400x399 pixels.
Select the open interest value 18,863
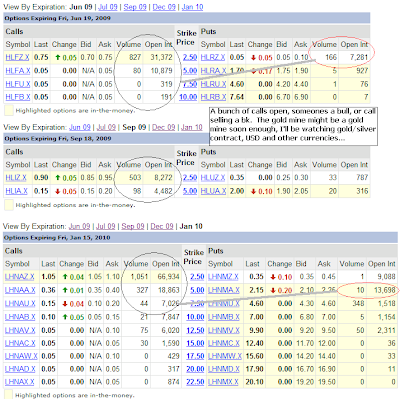(x=169, y=290)
